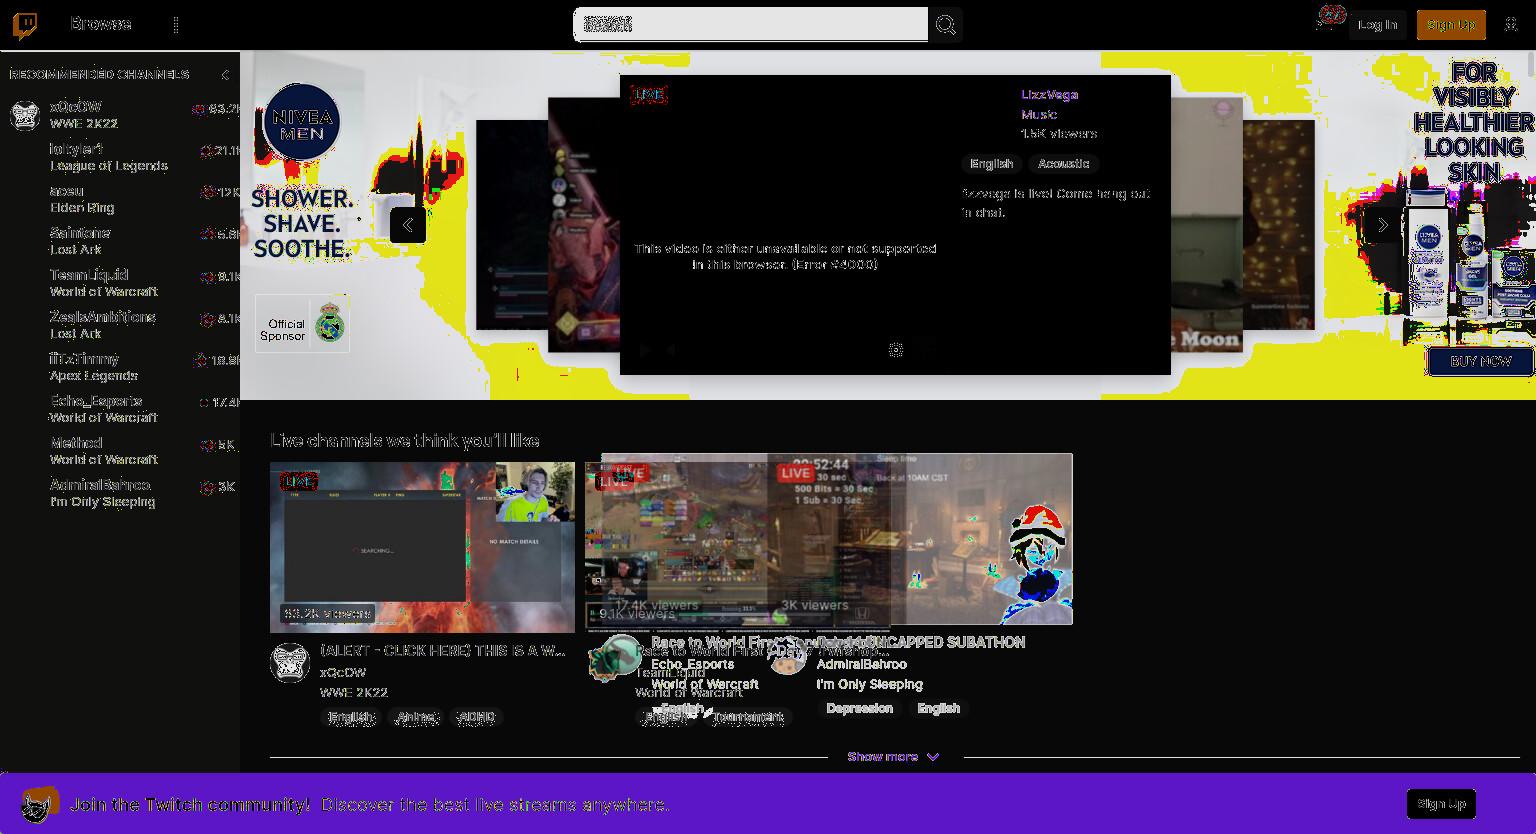Open xQcOW live stream thumbnail
Viewport: 1536px width, 834px height.
422,547
